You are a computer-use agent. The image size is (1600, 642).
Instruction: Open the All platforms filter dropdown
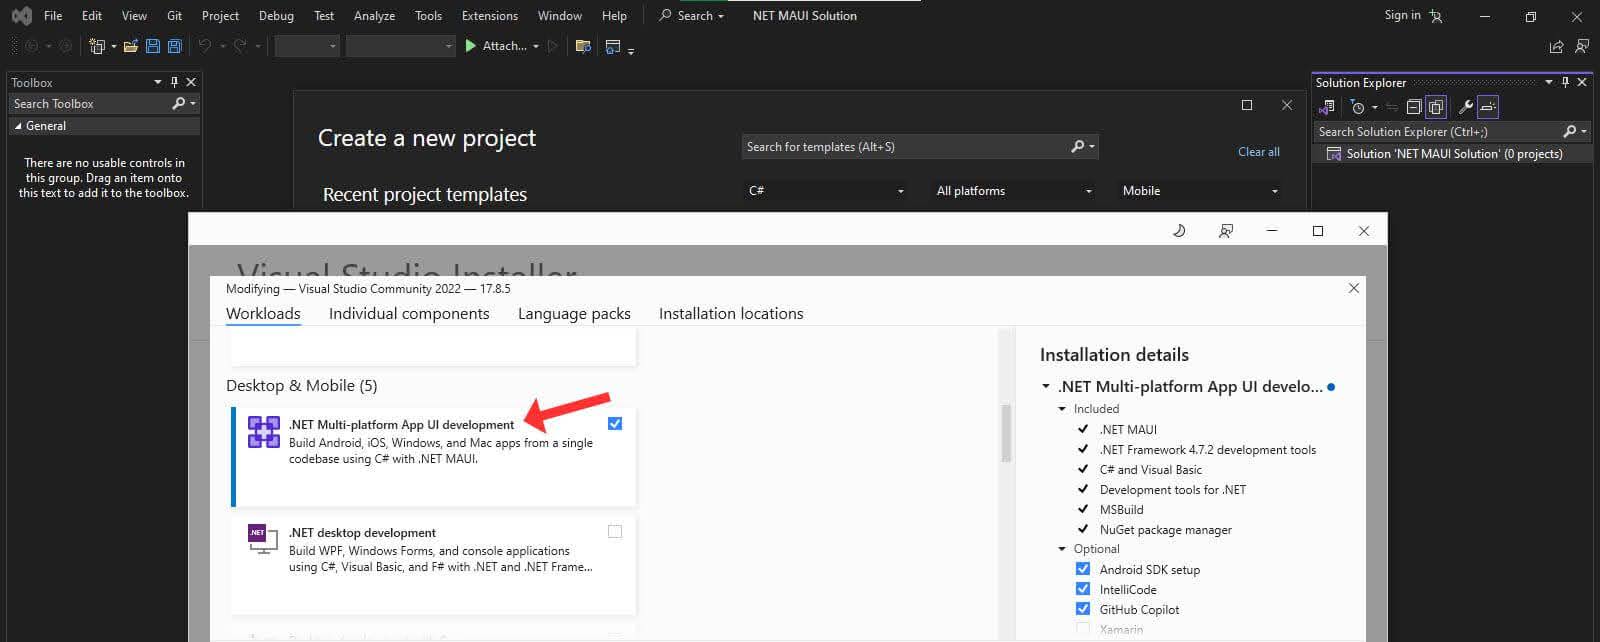pyautogui.click(x=1014, y=191)
